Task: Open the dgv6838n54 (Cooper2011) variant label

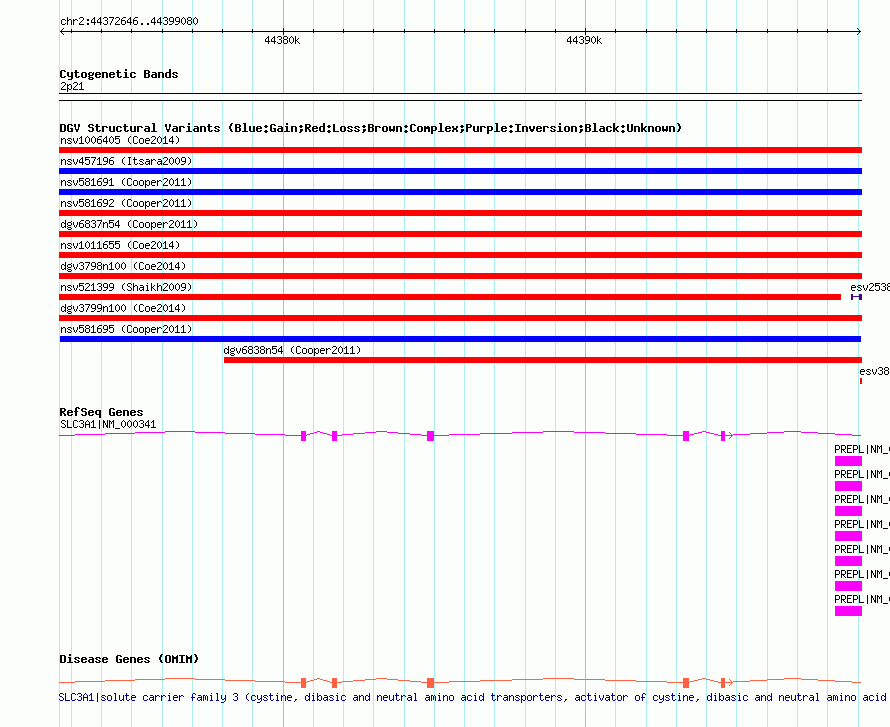Action: coord(292,350)
